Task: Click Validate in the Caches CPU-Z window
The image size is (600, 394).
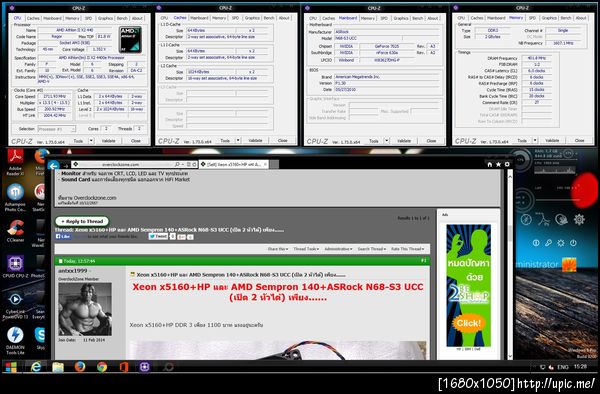Action: click(255, 140)
